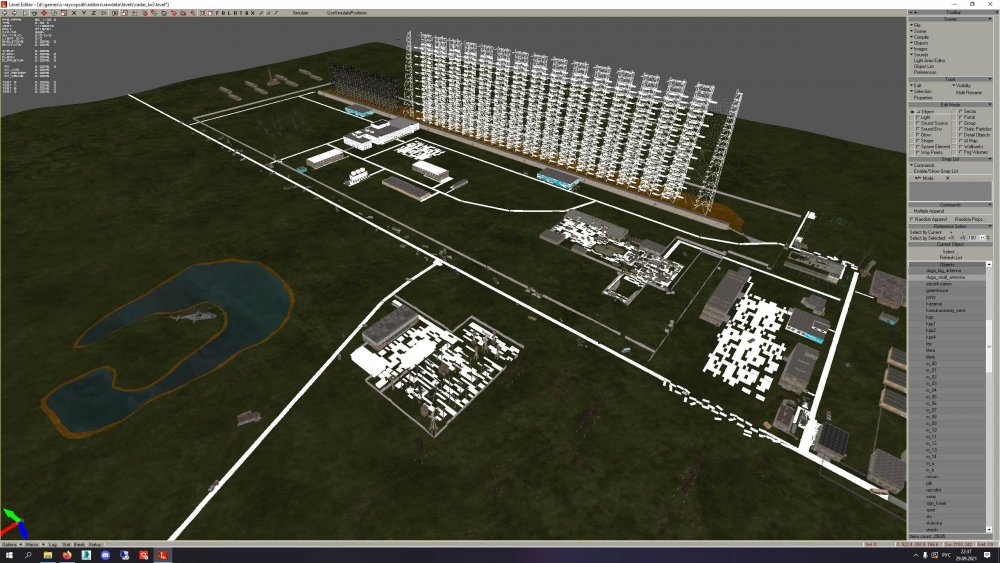1000x563 pixels.
Task: Click the Undo arrow icon in toolbar
Action: point(5,13)
